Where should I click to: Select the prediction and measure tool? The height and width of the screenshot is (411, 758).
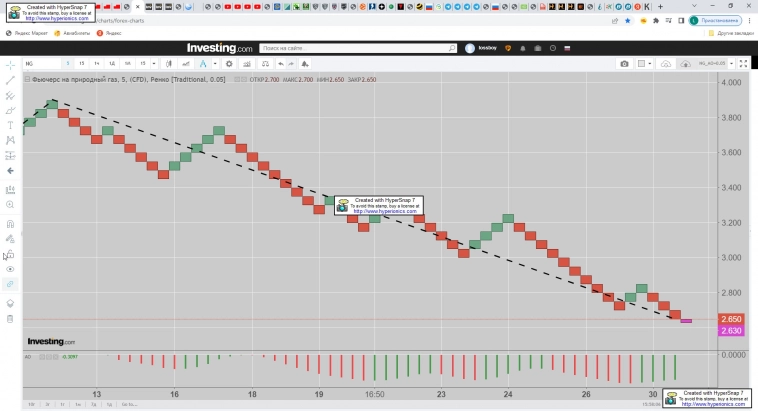pos(10,156)
